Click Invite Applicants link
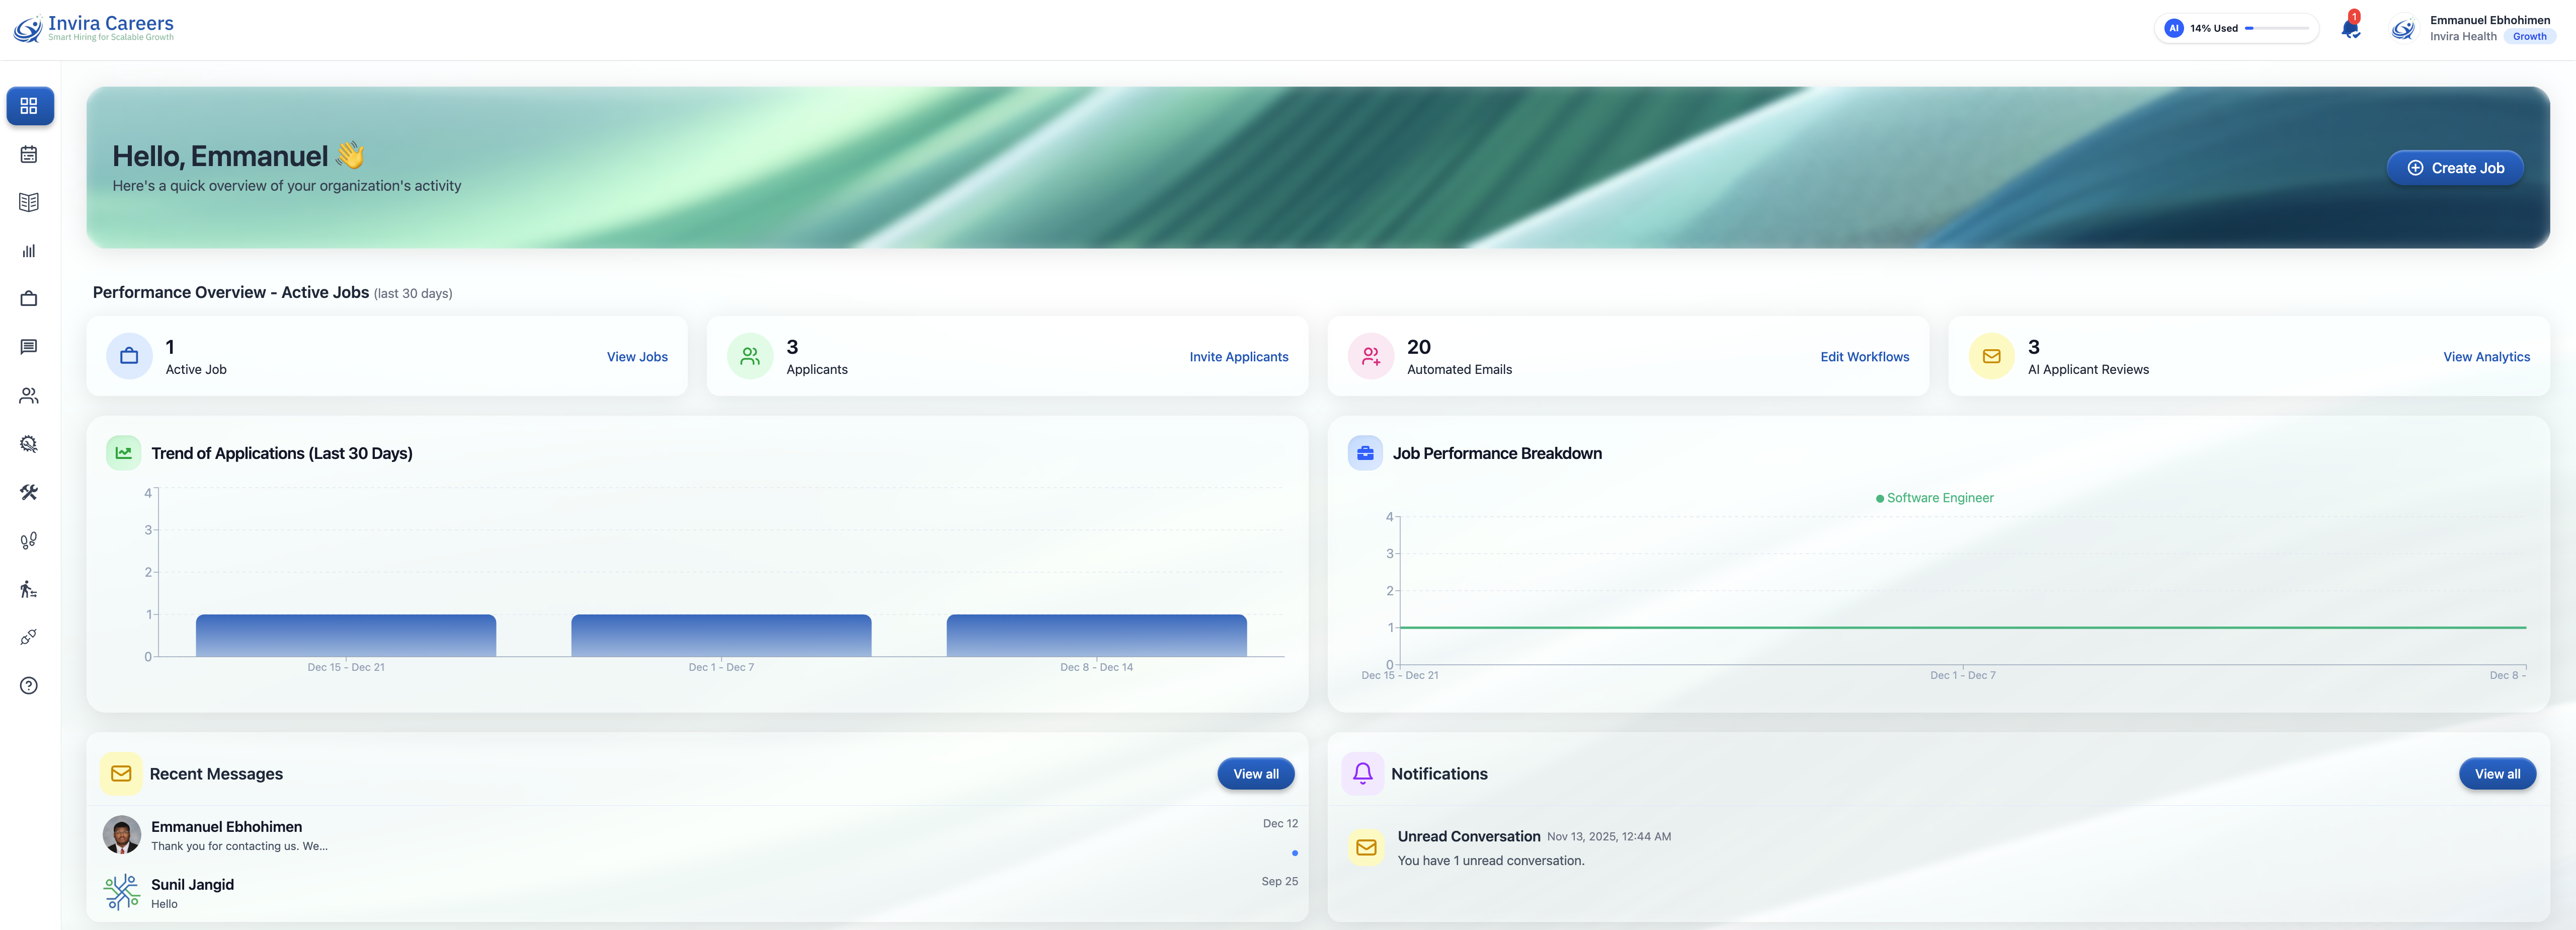This screenshot has width=2576, height=930. (x=1238, y=357)
